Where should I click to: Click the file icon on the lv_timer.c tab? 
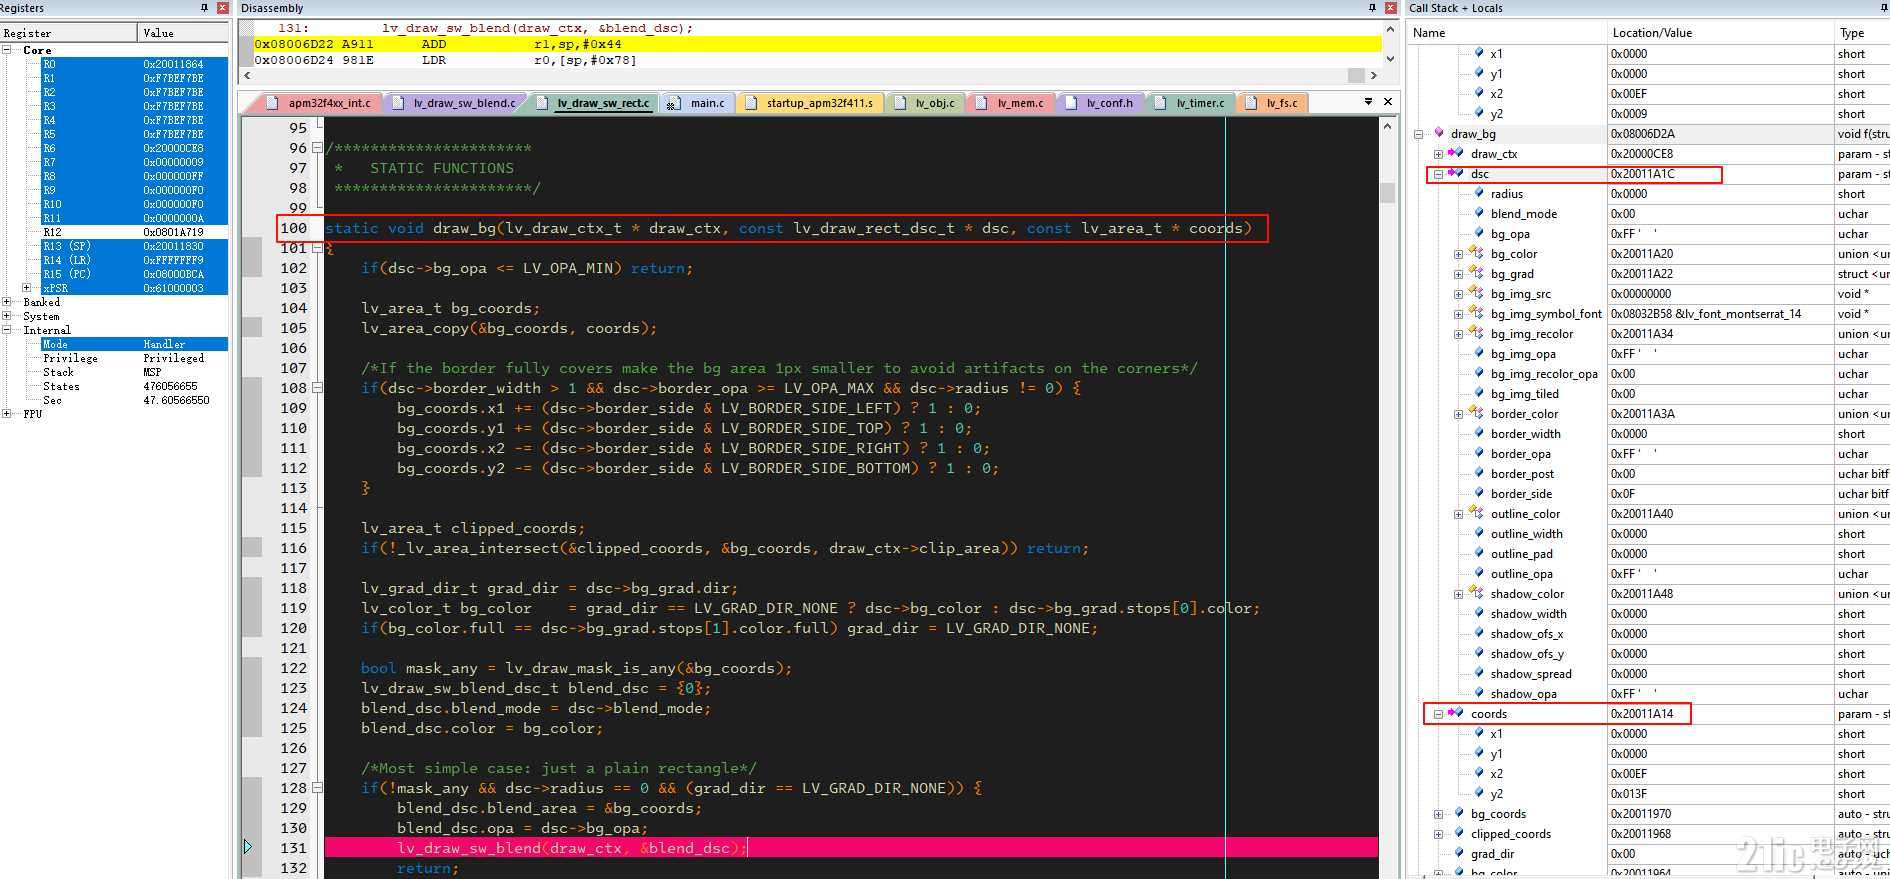1160,103
